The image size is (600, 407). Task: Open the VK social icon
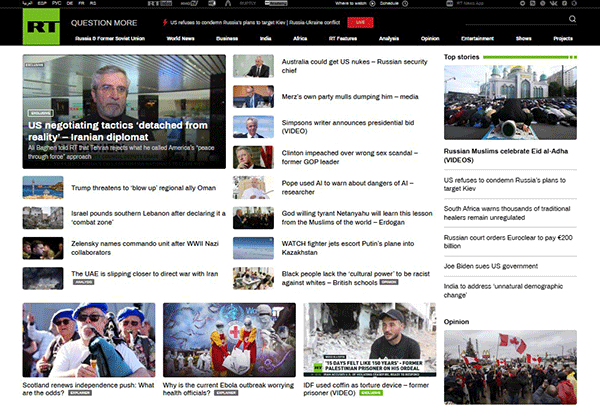pyautogui.click(x=553, y=3)
